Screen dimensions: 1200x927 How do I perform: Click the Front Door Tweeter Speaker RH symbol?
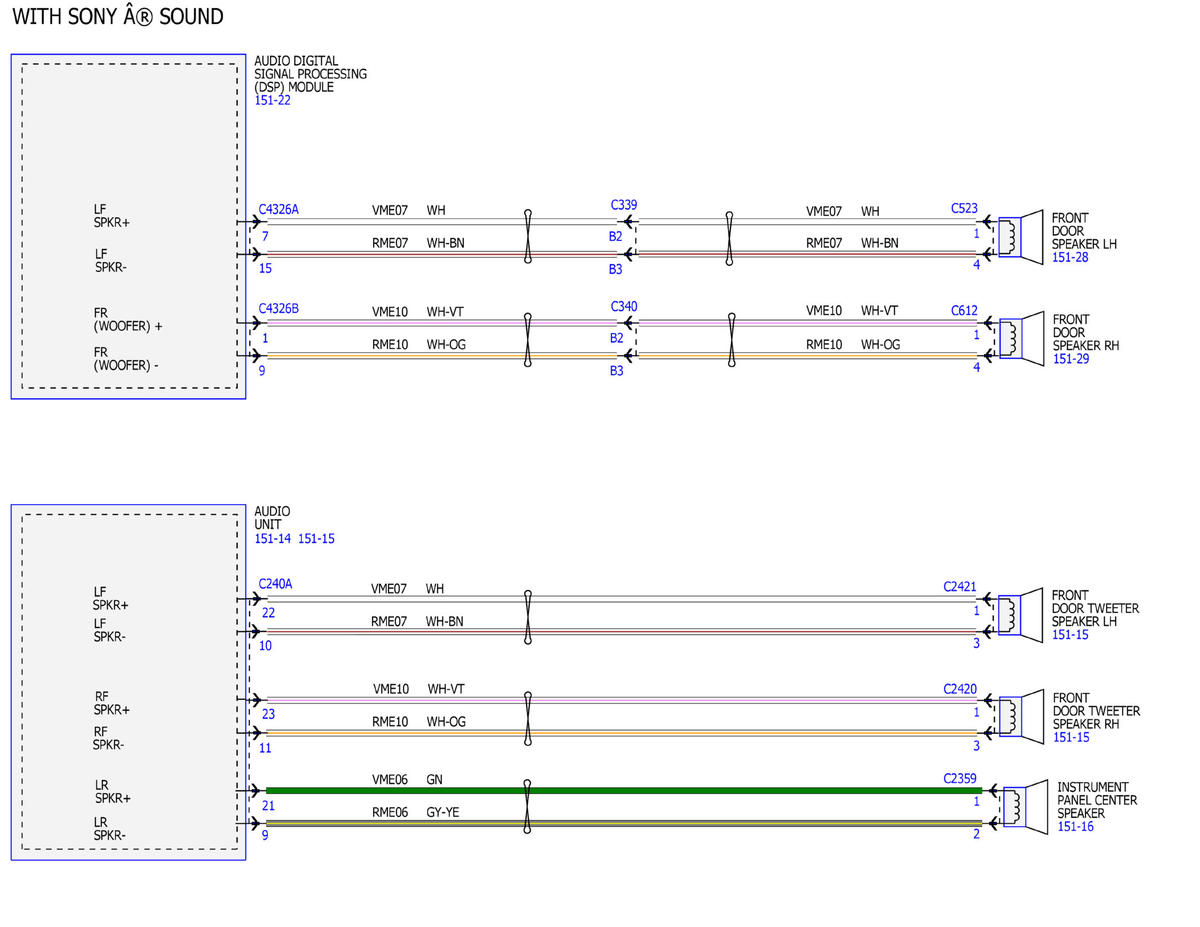coord(1021,716)
